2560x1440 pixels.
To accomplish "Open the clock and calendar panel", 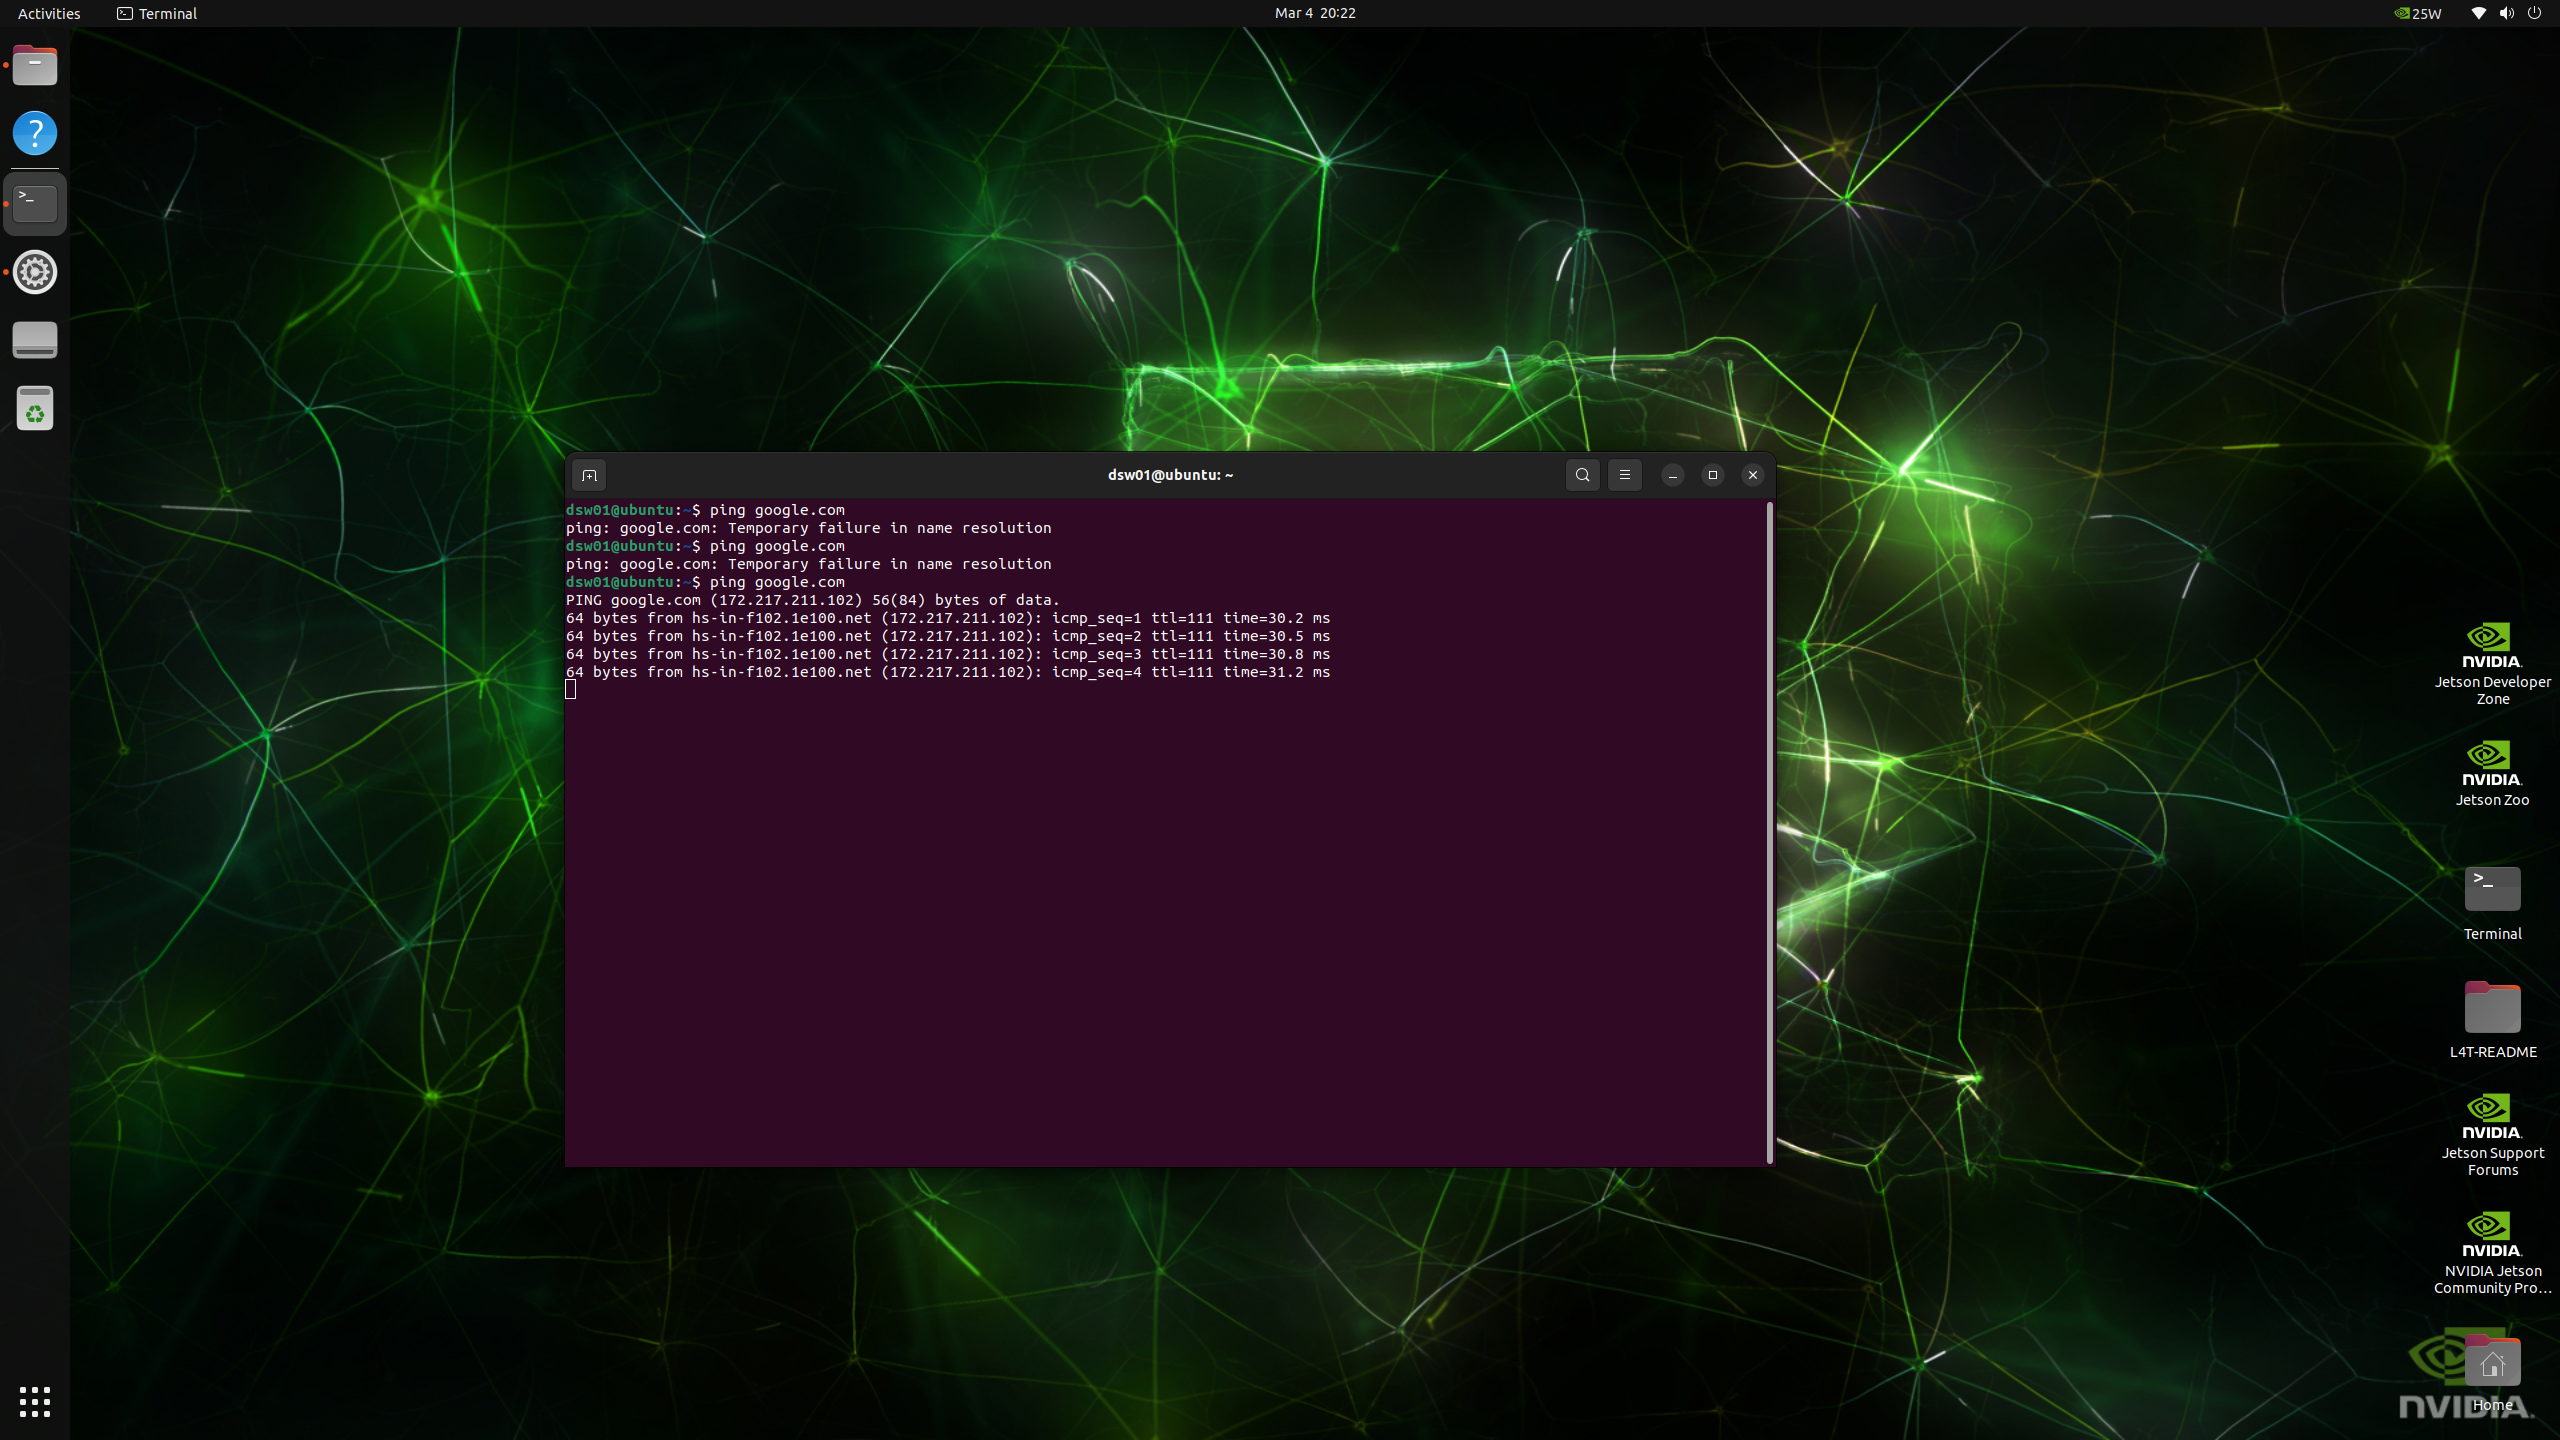I will 1314,13.
